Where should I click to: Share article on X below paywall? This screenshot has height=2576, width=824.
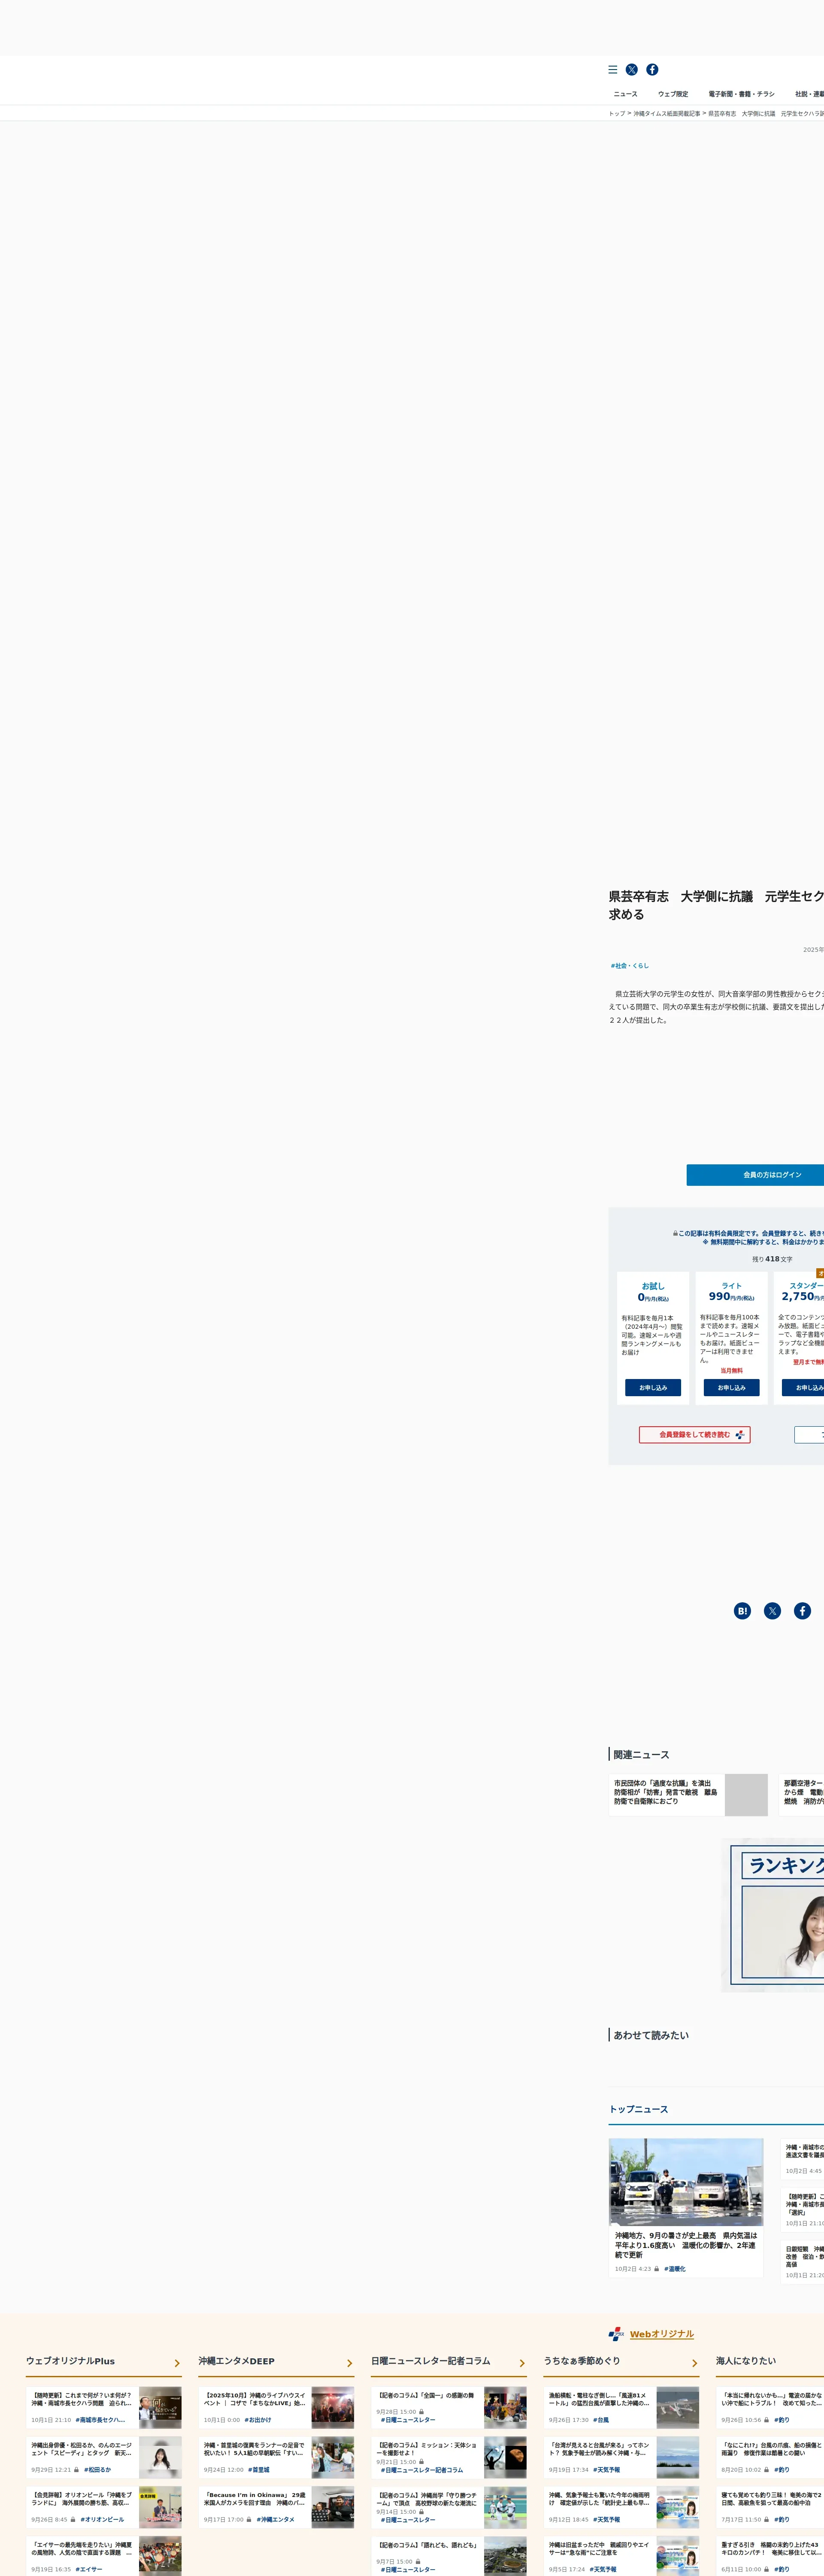pos(772,1611)
